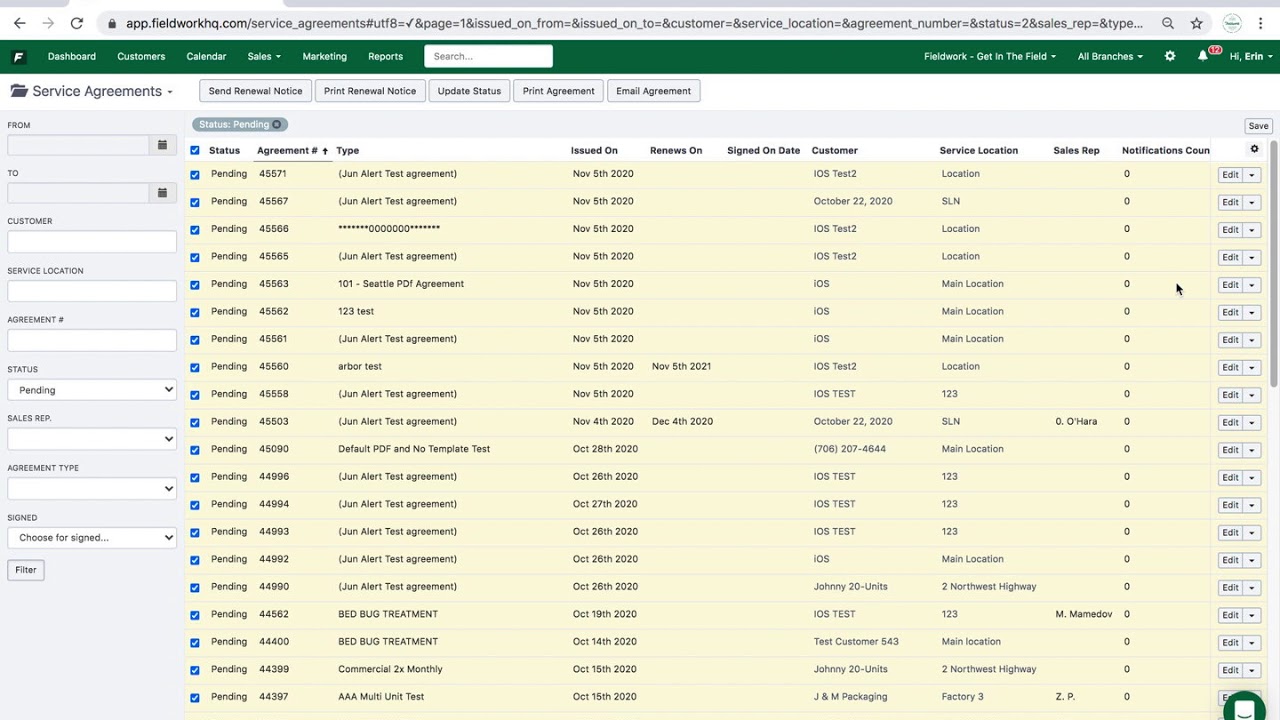The width and height of the screenshot is (1280, 720).
Task: Click customer Johnny 20-Units in row 44990
Action: coord(850,587)
